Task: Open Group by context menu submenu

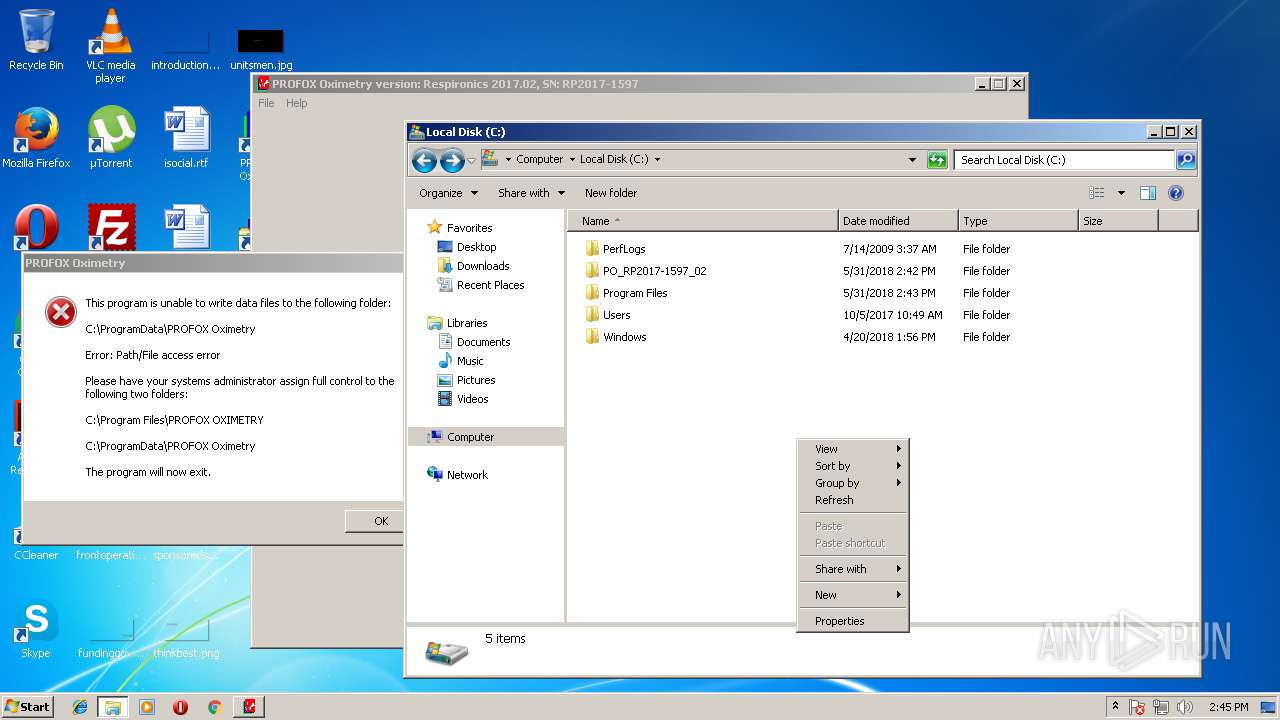Action: [x=853, y=483]
